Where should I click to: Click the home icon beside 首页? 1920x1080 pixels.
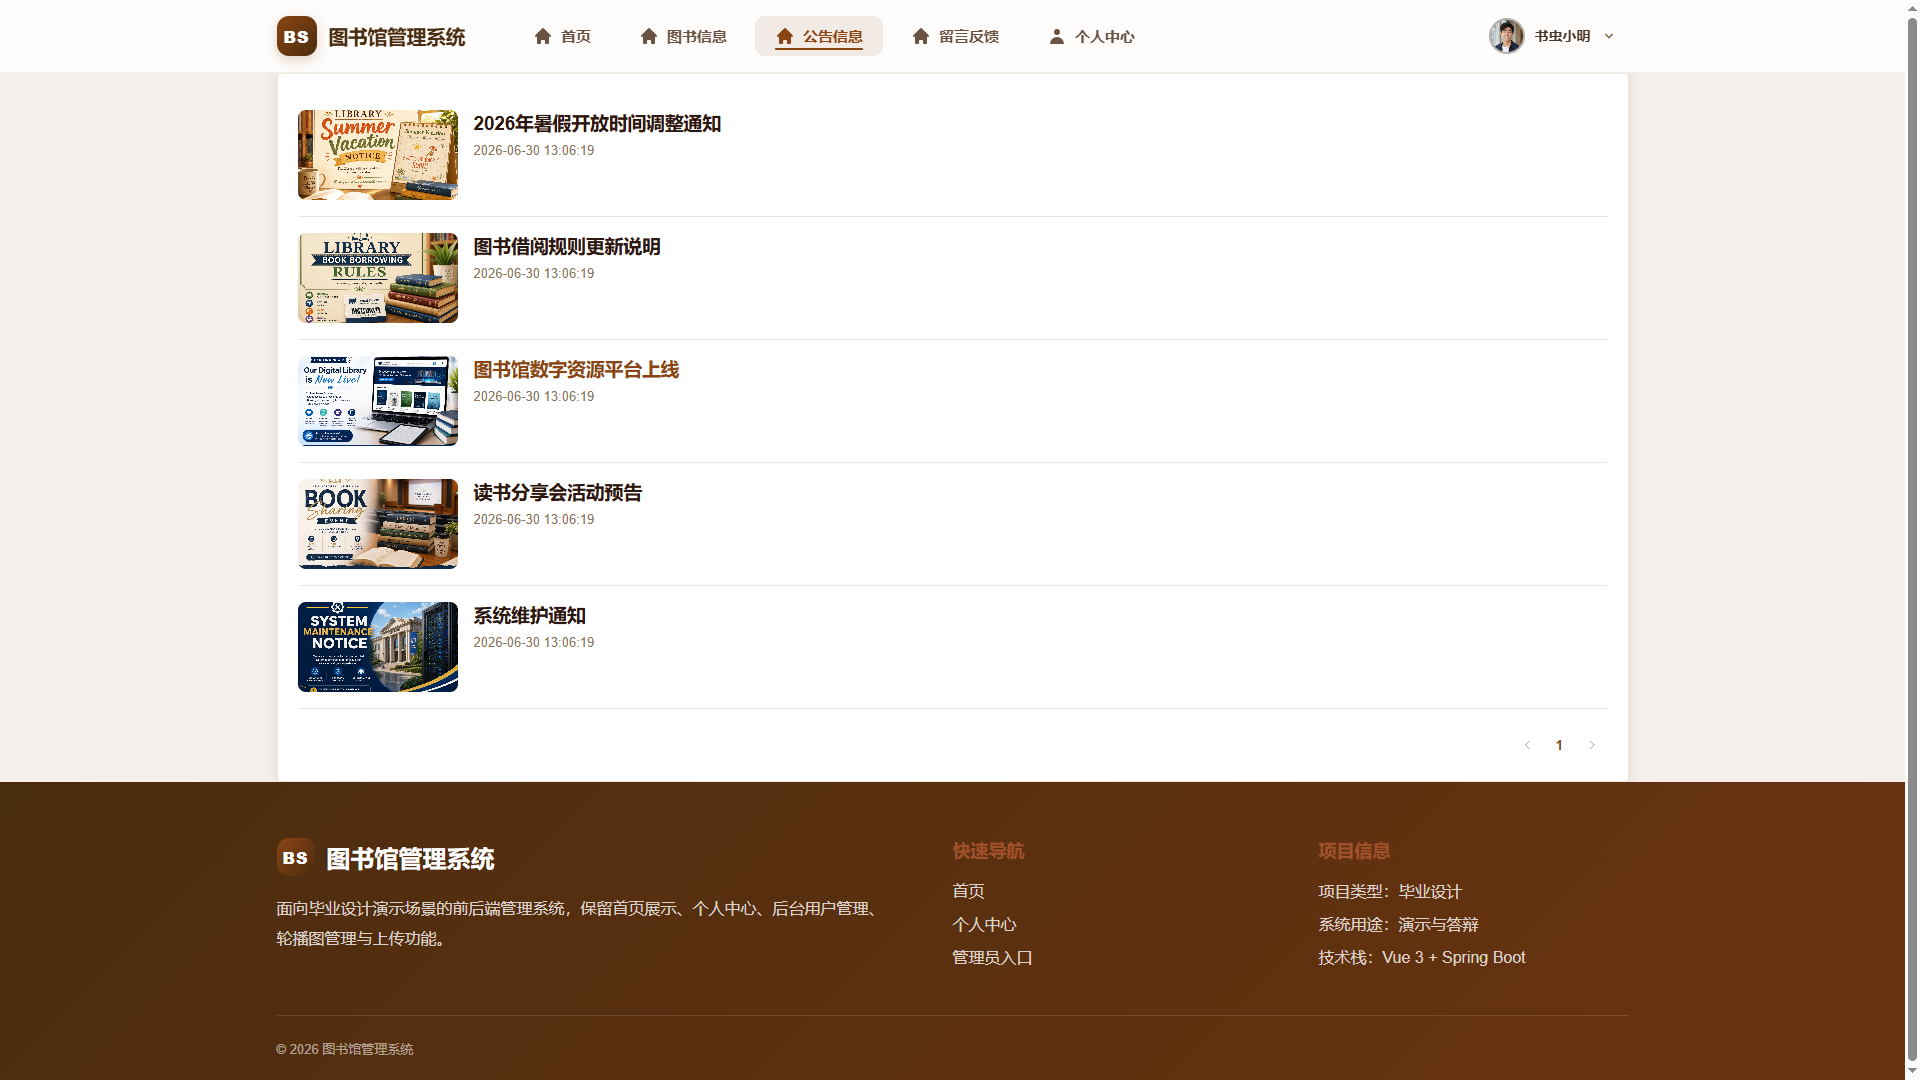543,36
